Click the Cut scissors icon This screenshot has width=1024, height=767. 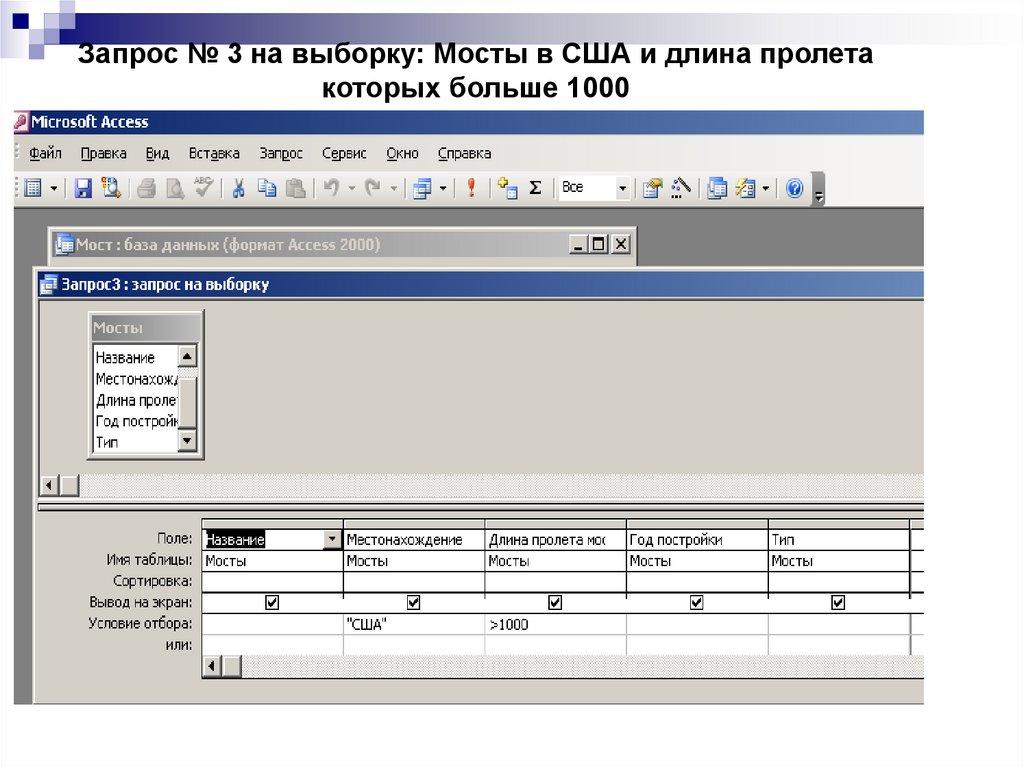coord(239,188)
